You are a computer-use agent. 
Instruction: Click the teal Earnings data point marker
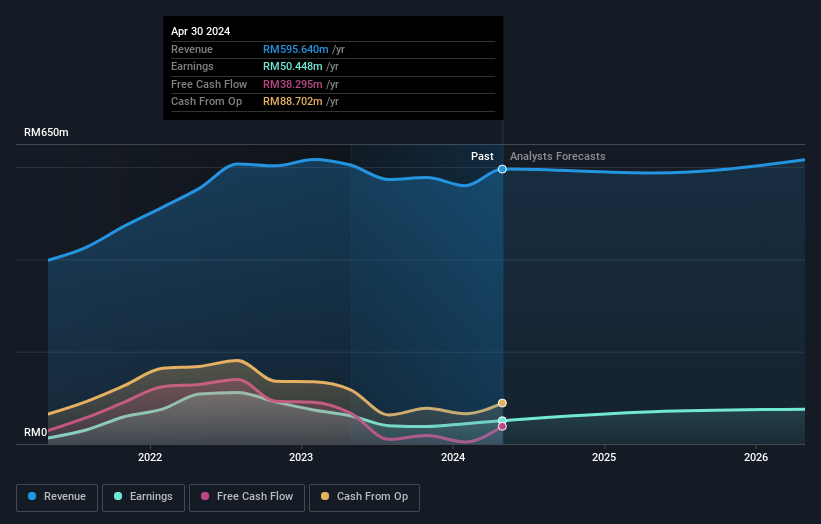click(502, 420)
